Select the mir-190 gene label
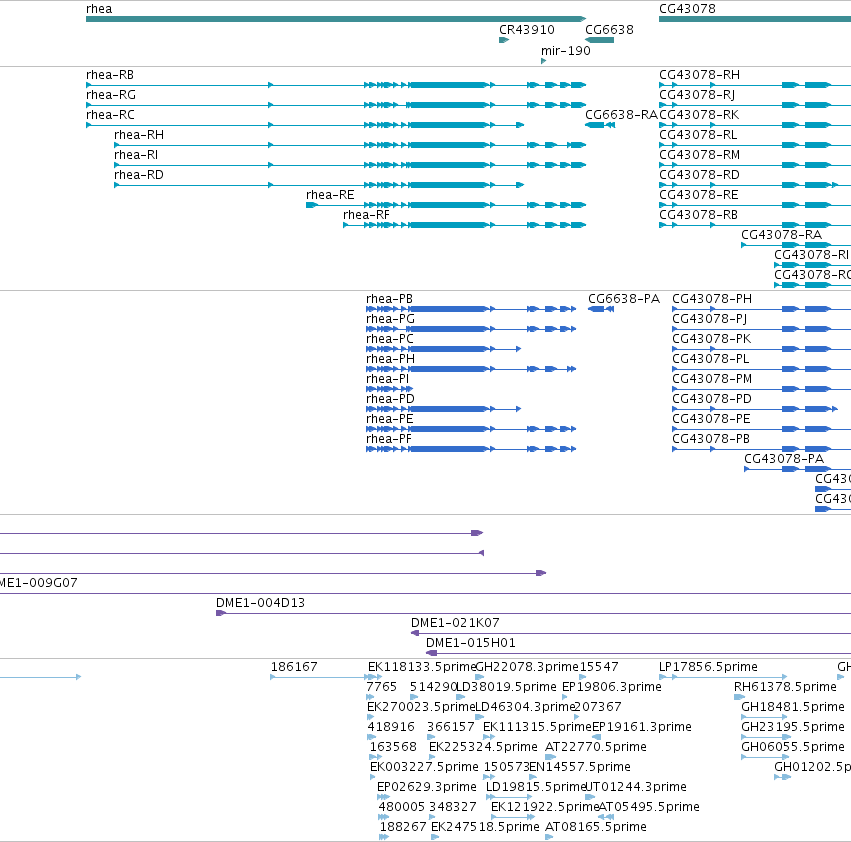 [566, 51]
